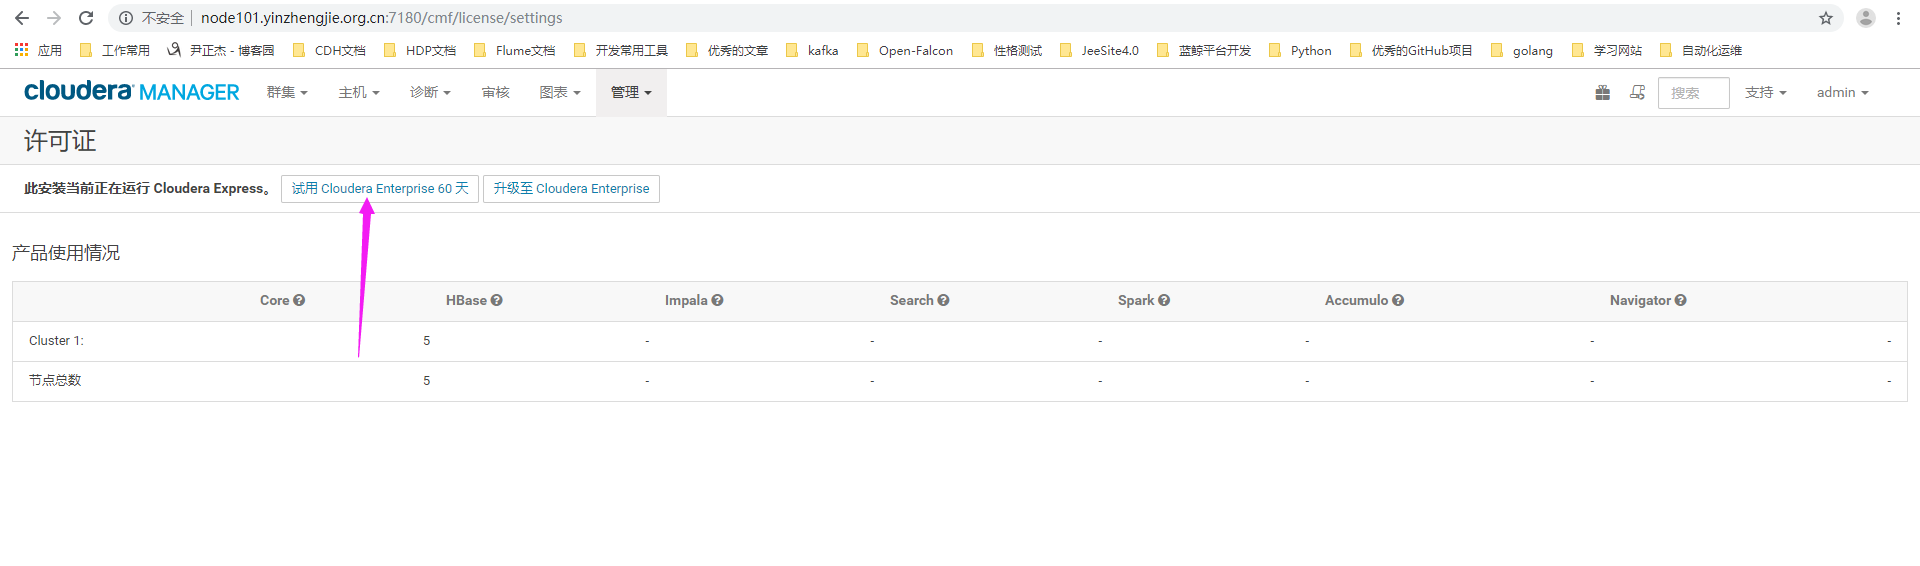Viewport: 1920px width, 566px height.
Task: Open the 性格测试 bookmark folder
Action: click(x=1007, y=50)
